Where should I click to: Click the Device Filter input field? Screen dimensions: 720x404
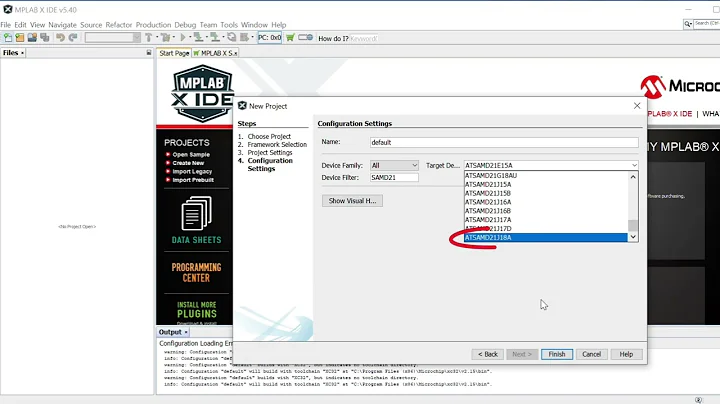(394, 177)
